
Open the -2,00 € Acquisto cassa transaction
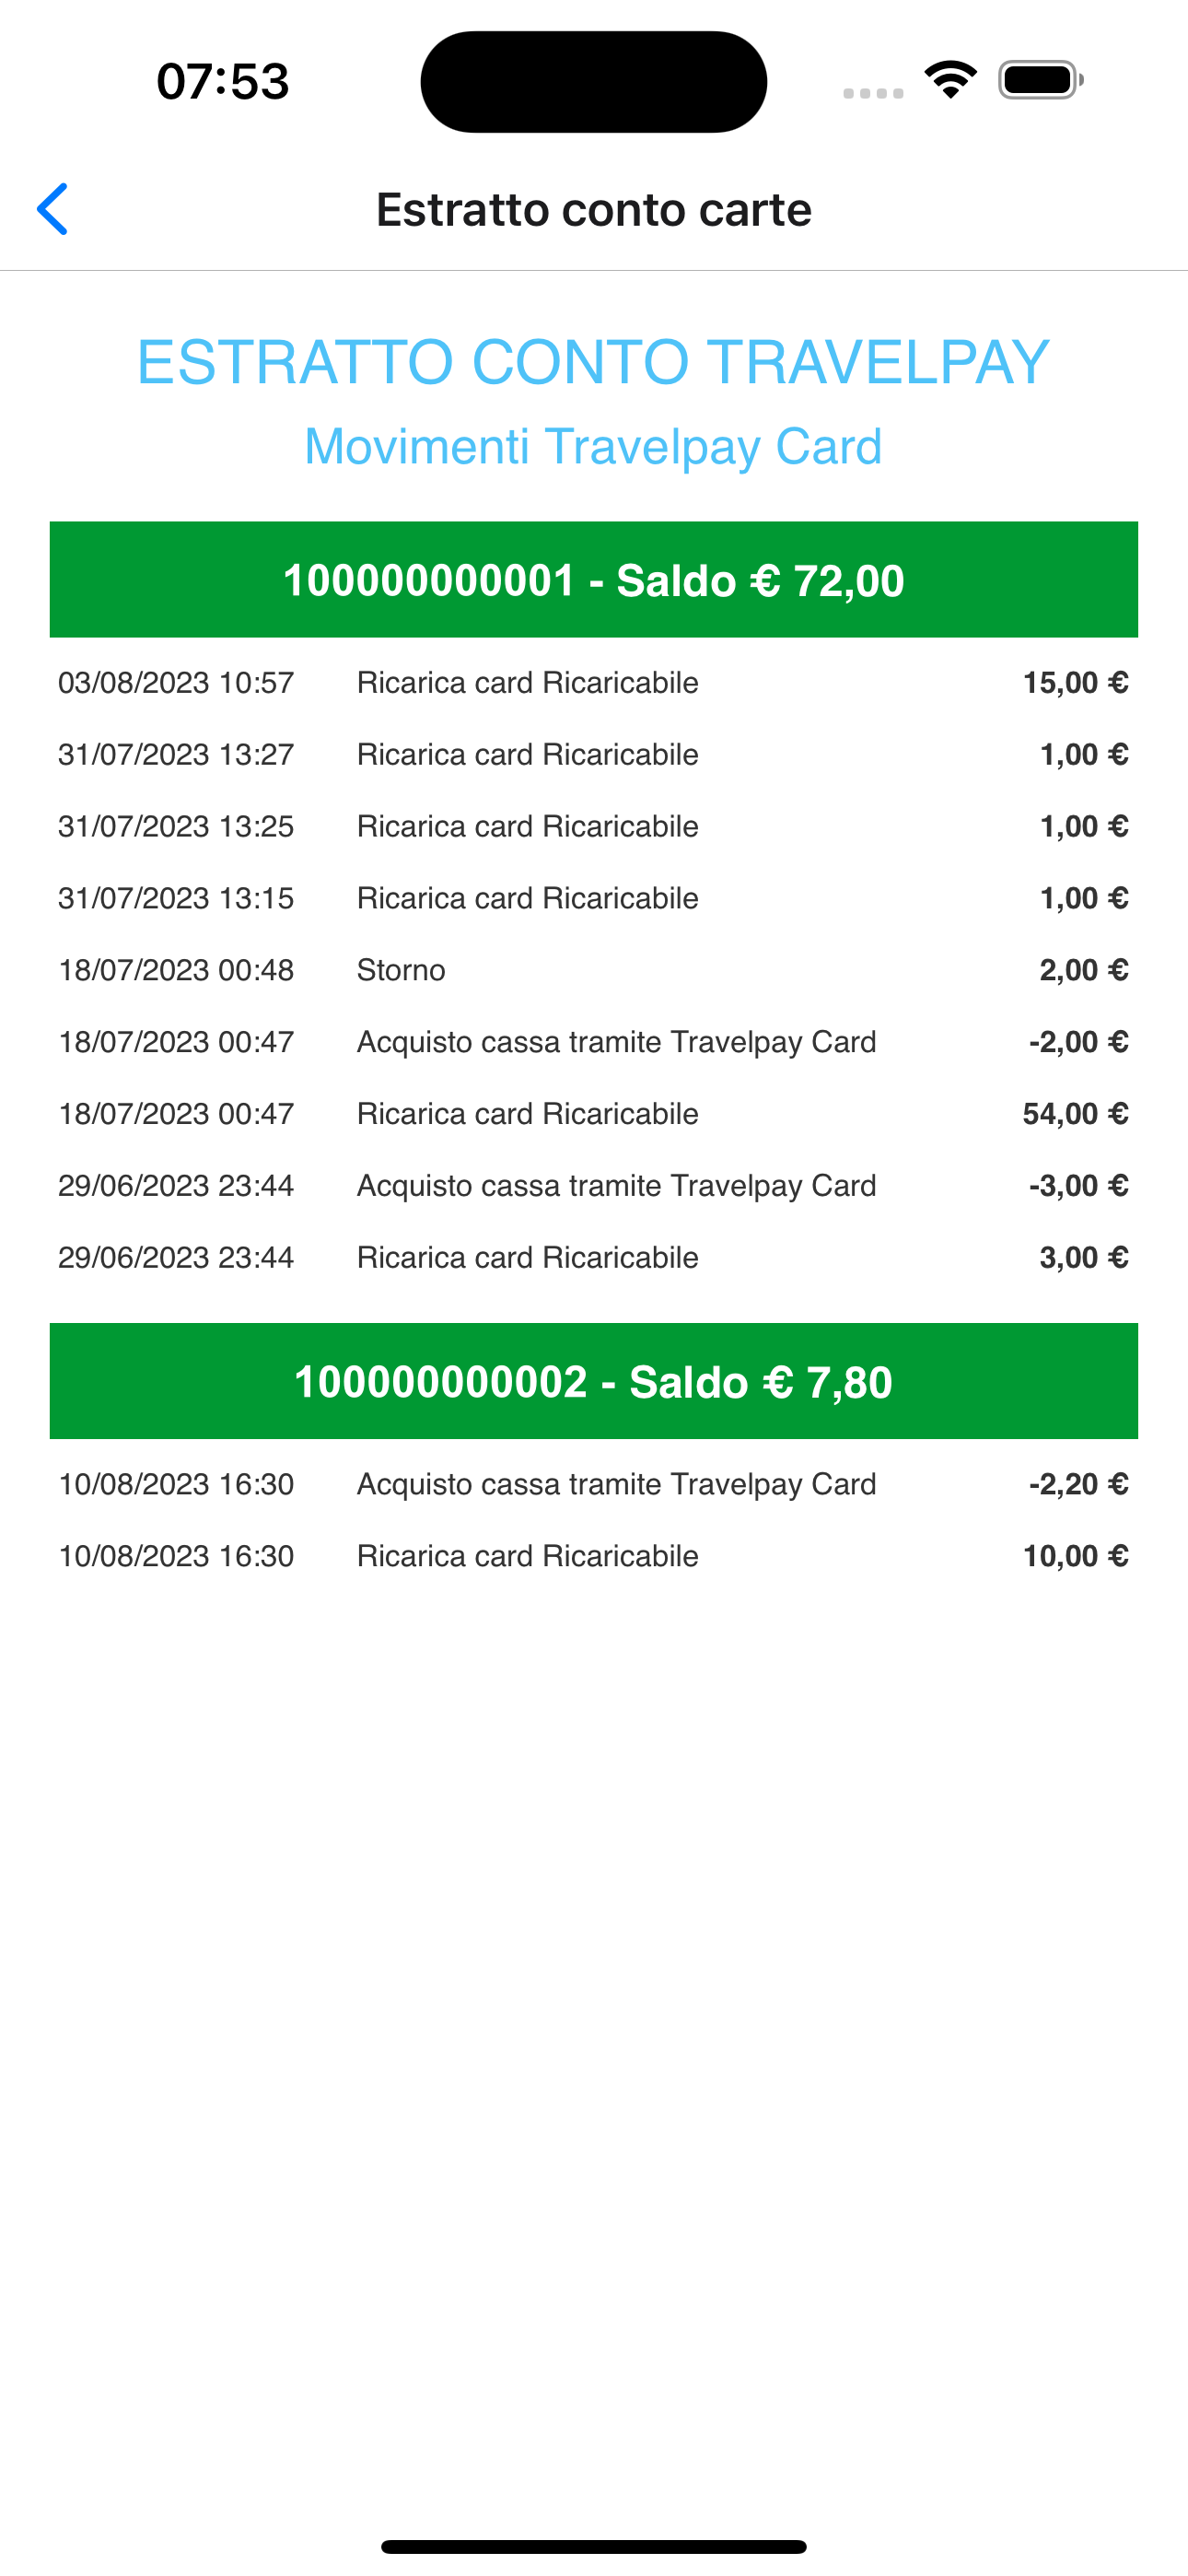(594, 1043)
